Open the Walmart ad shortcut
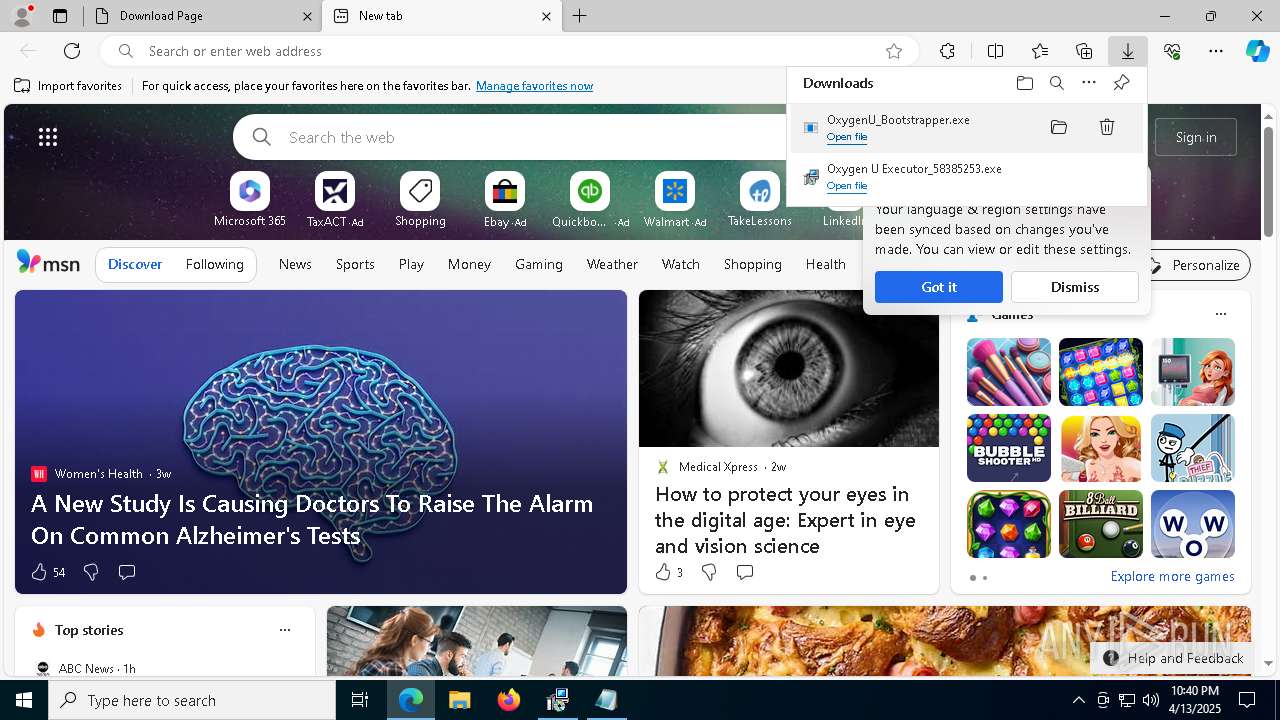1280x720 pixels. [x=675, y=200]
